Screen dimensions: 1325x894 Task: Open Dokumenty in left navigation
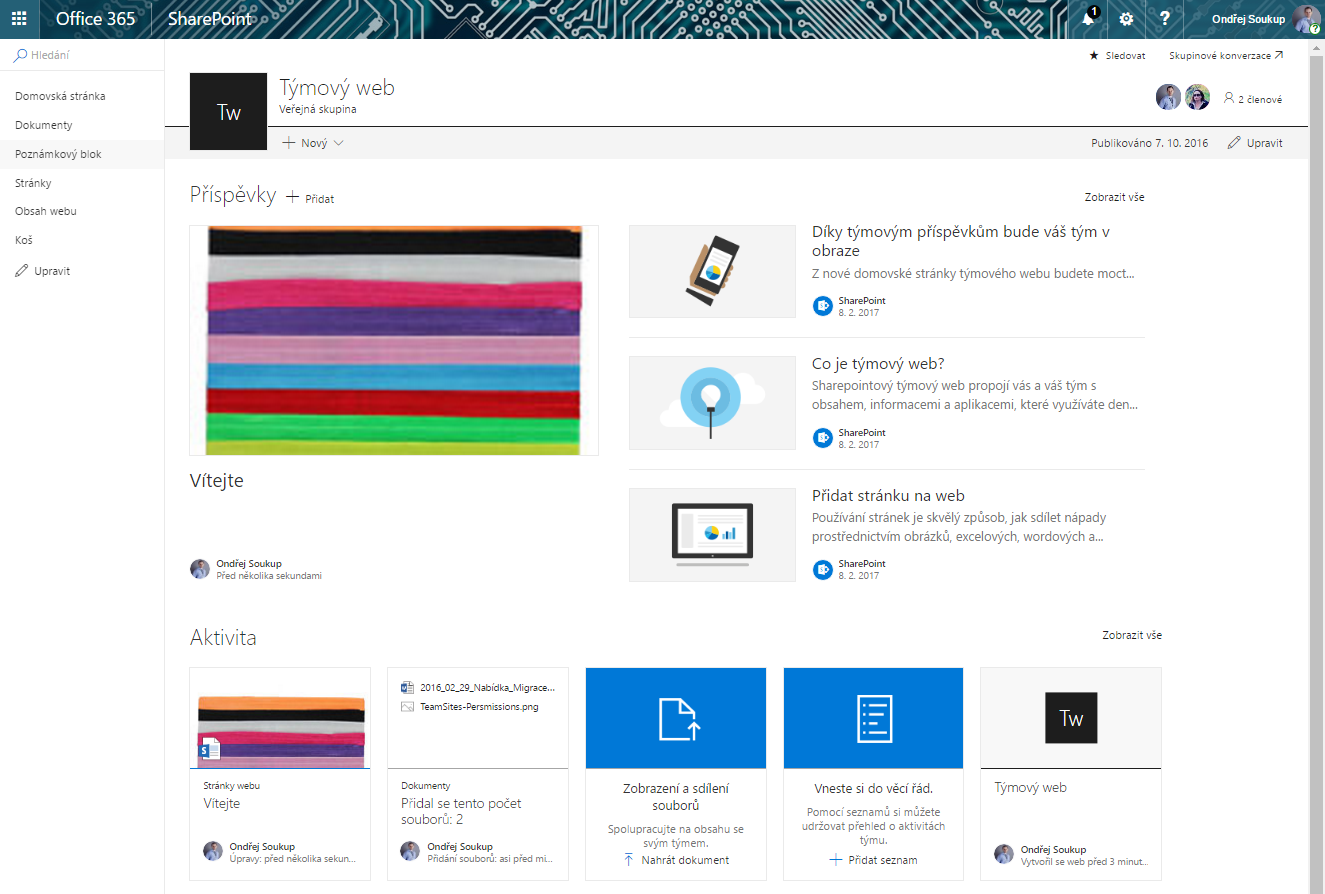pyautogui.click(x=44, y=125)
